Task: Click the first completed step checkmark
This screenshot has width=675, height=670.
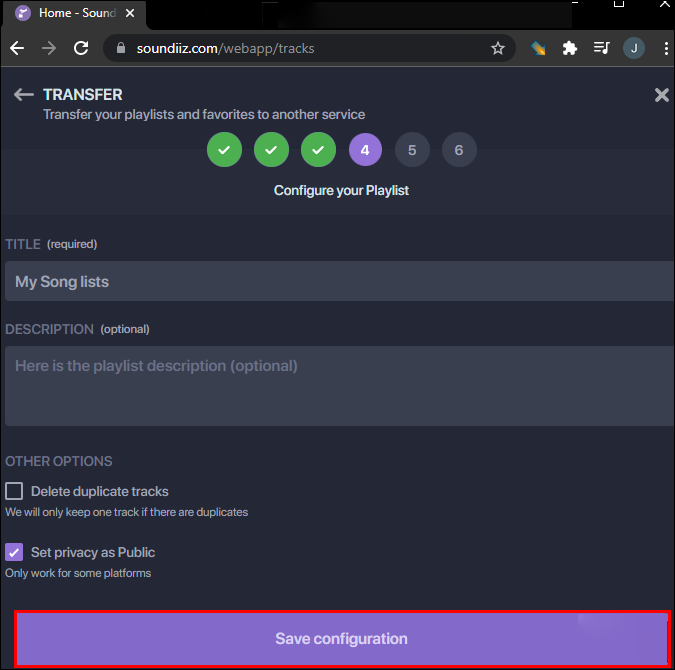Action: click(224, 150)
